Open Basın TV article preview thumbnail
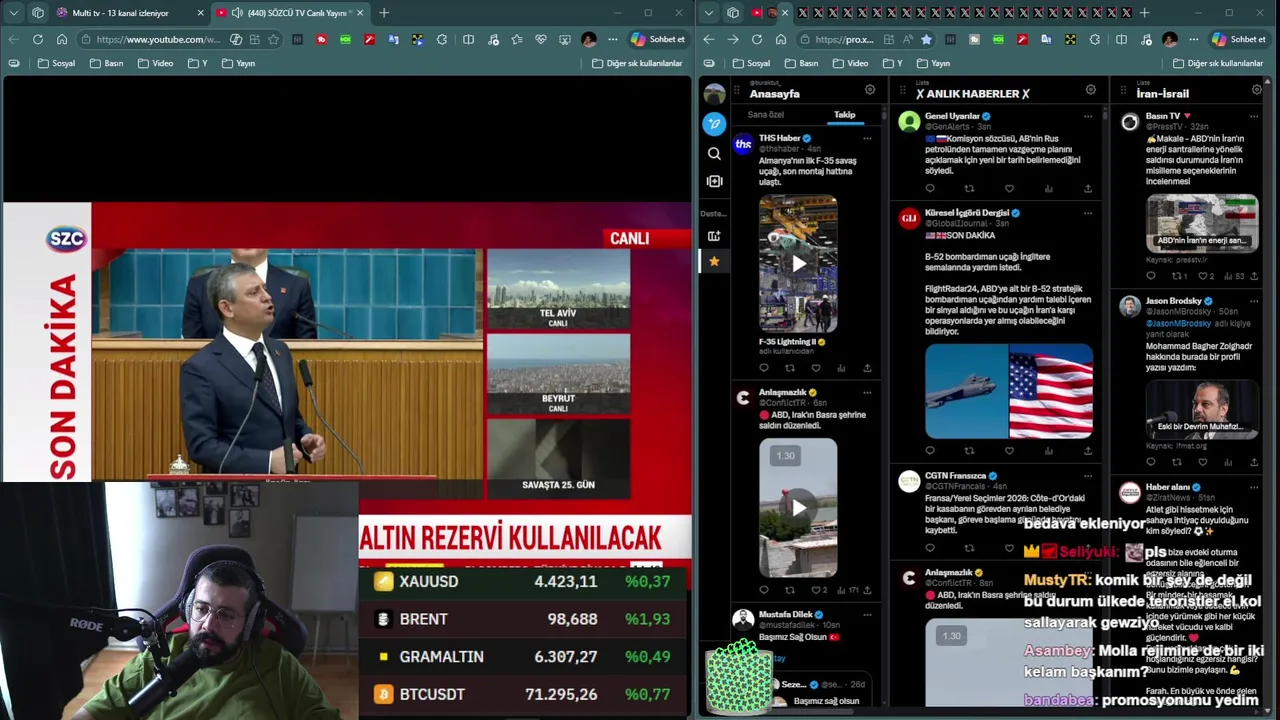The image size is (1280, 720). pyautogui.click(x=1202, y=222)
